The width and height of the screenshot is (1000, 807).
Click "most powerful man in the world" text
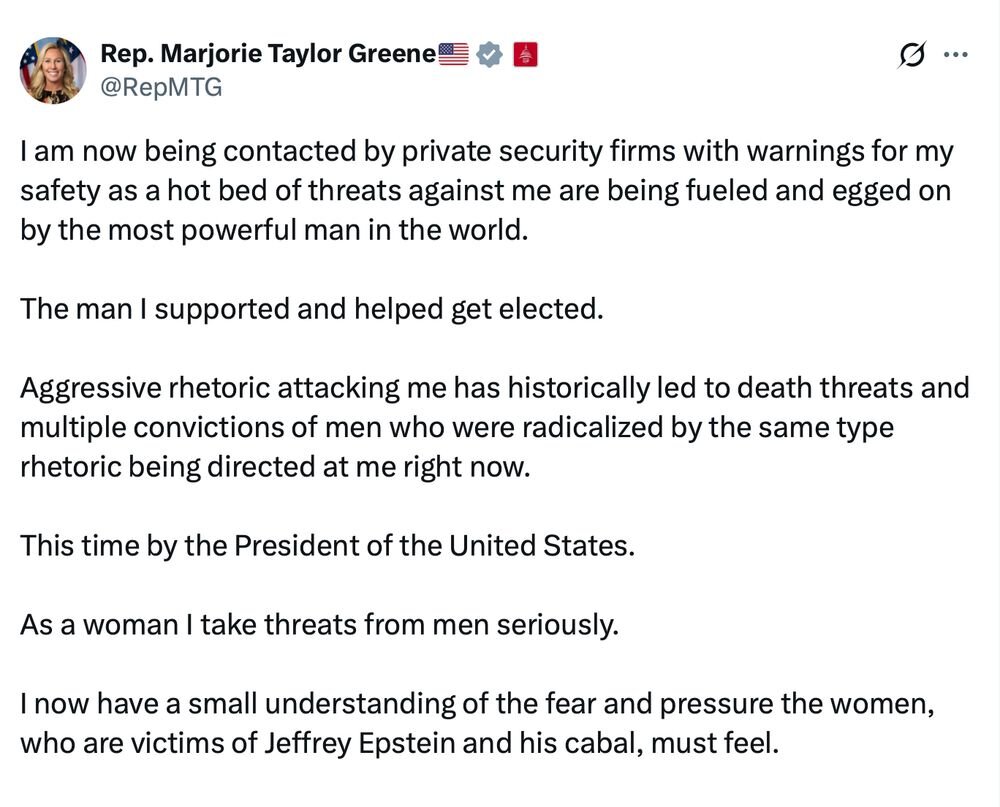tap(362, 227)
